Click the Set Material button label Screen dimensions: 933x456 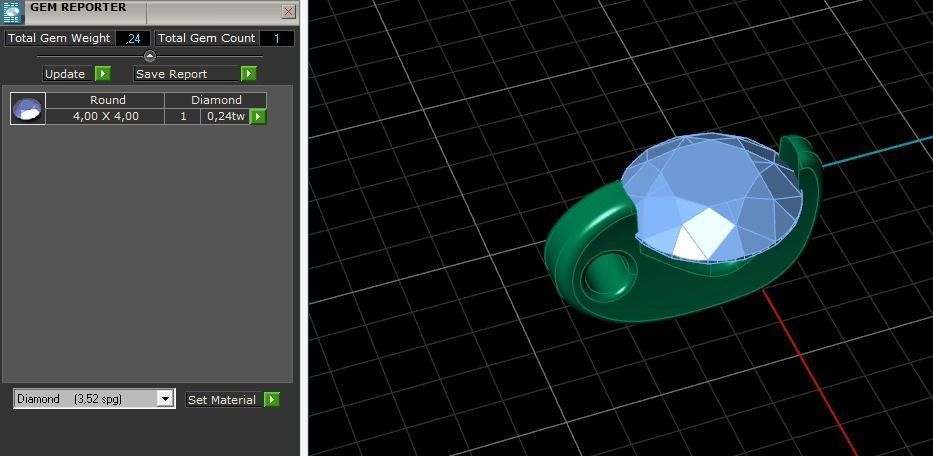[222, 400]
